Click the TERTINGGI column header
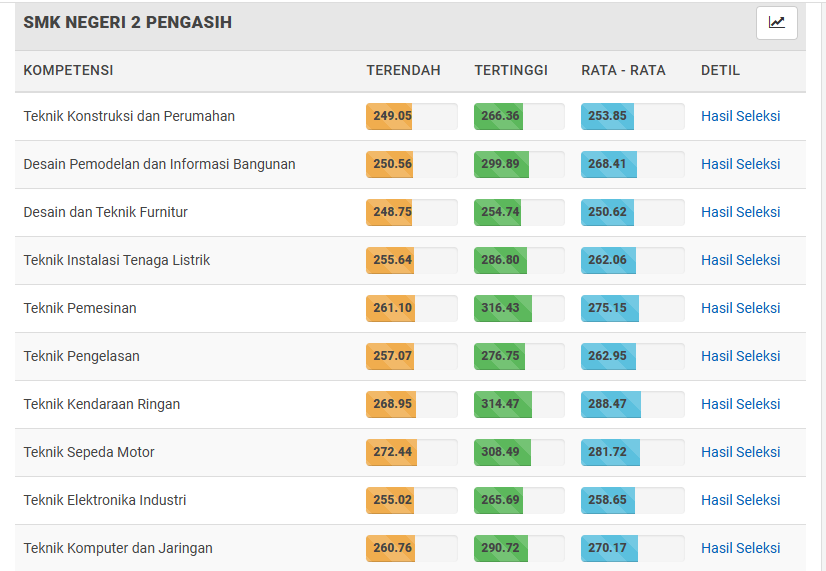This screenshot has height=571, width=826. tap(511, 70)
